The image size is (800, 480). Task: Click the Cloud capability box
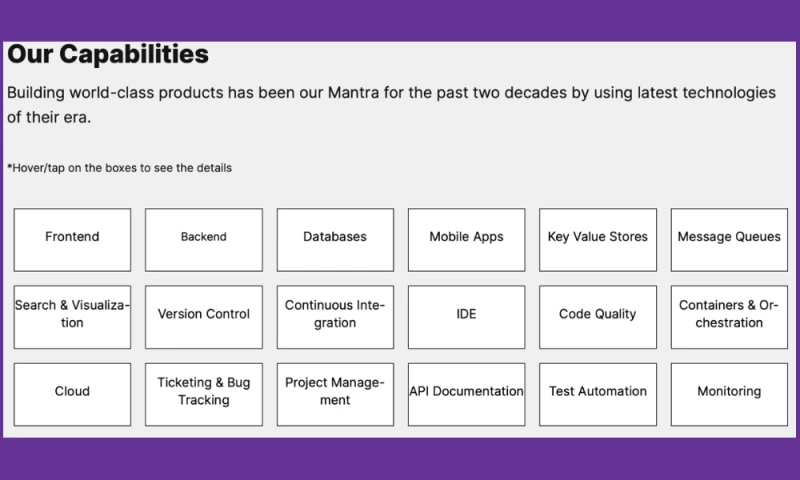pos(72,392)
